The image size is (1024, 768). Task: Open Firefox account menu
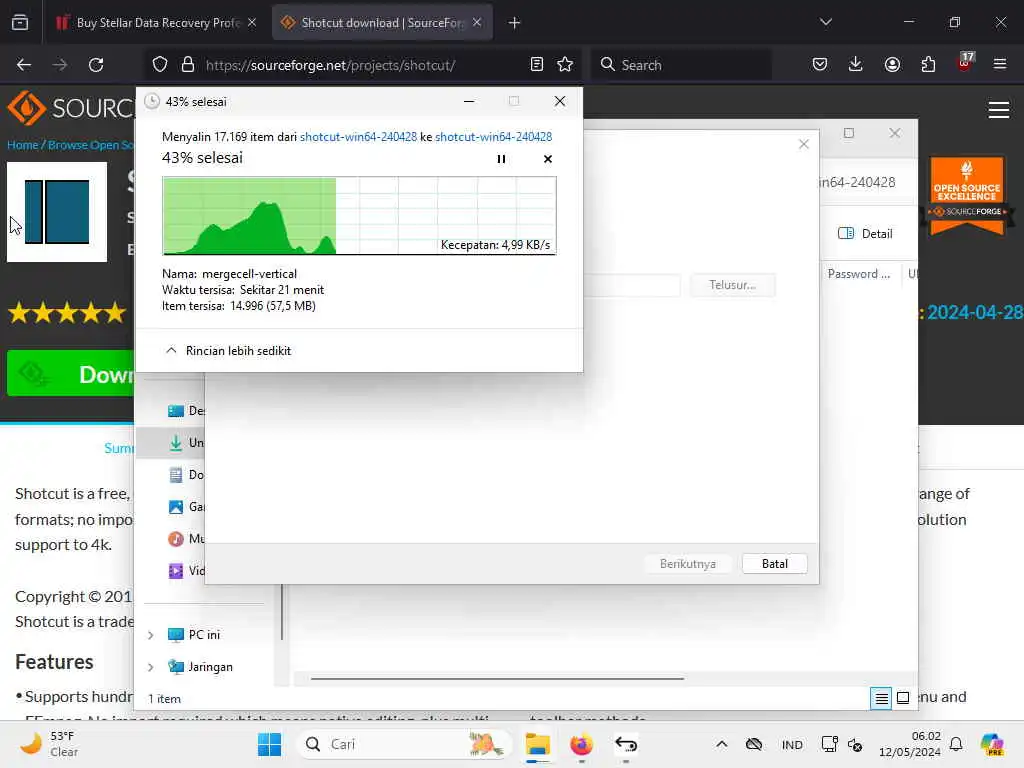pyautogui.click(x=892, y=65)
